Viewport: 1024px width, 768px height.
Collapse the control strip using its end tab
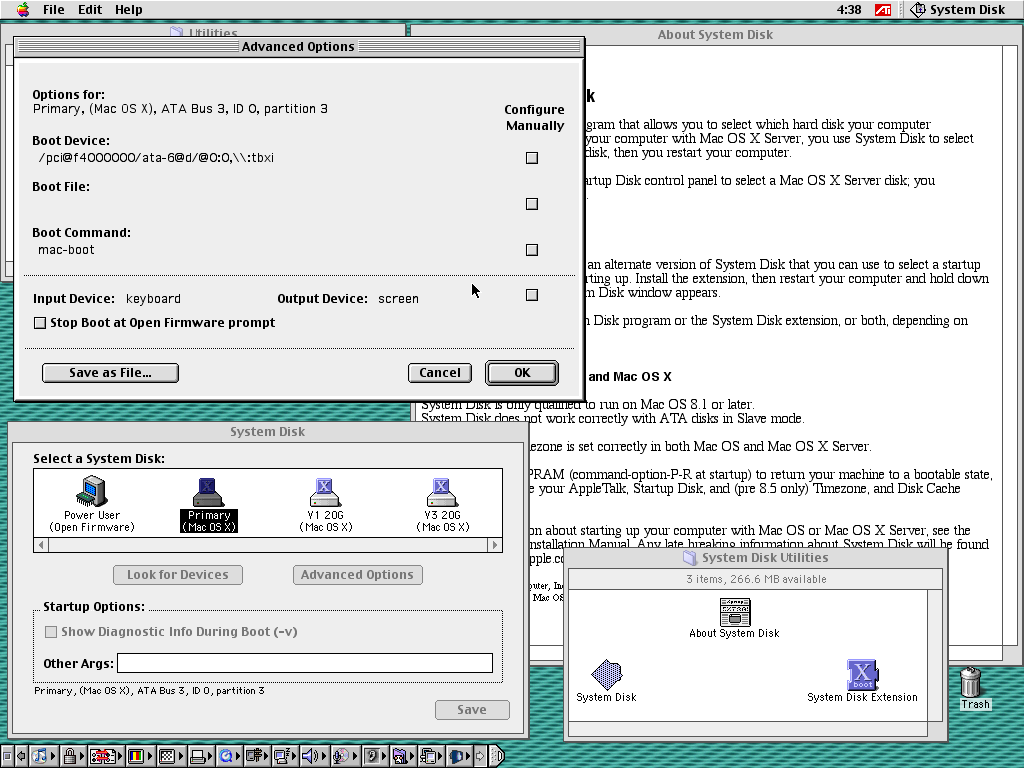click(497, 756)
